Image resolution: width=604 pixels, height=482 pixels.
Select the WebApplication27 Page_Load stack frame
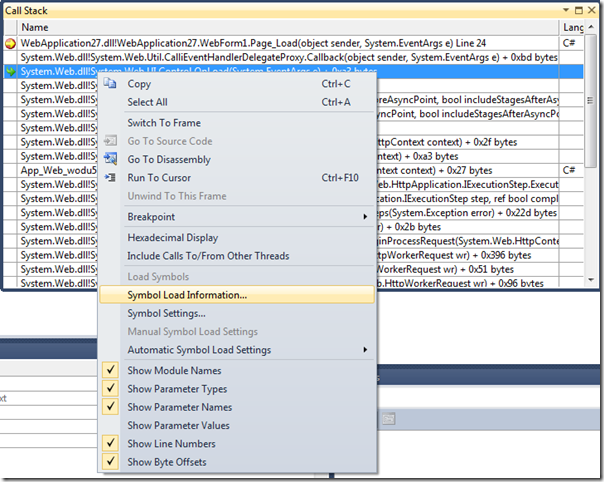click(x=288, y=43)
